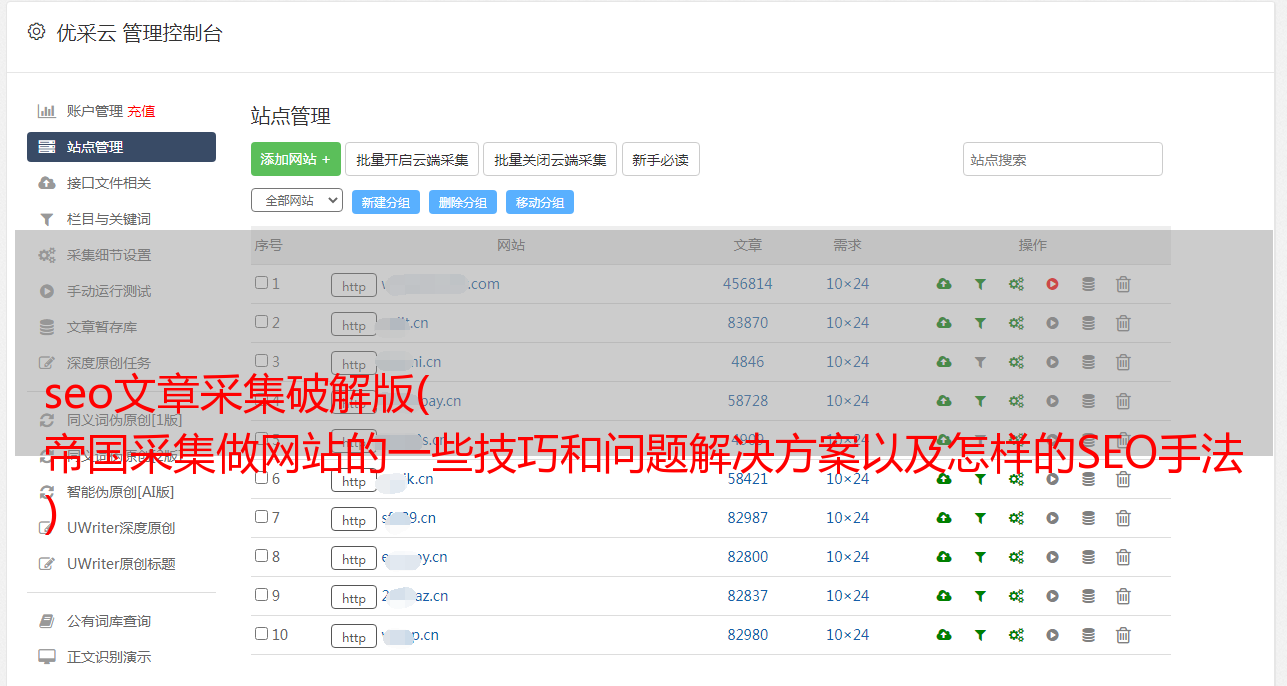Click article count 58421 in row 6
1287x686 pixels.
tap(748, 479)
